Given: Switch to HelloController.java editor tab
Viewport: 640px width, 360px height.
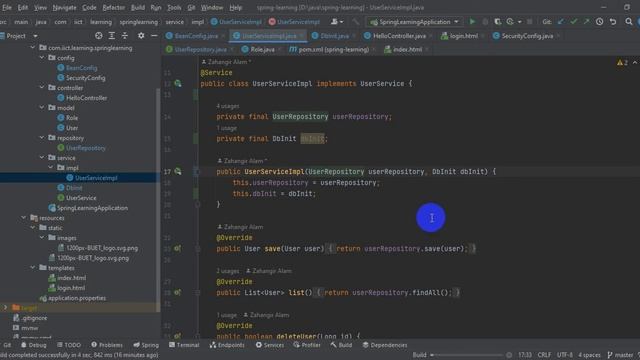Looking at the screenshot, I should (399, 36).
